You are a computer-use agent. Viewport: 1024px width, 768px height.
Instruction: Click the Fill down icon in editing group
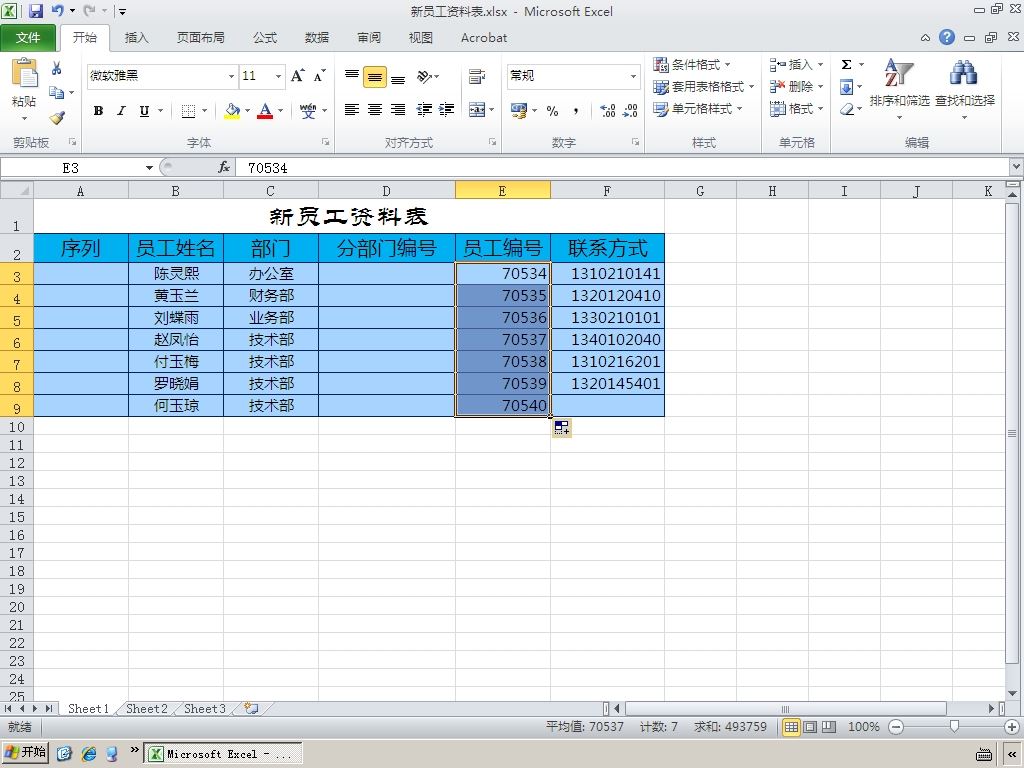click(846, 87)
